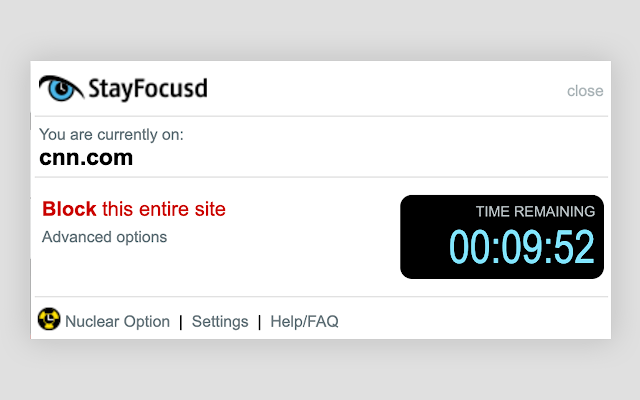Viewport: 640px width, 400px height.
Task: Go to StayFocusd Settings
Action: click(220, 322)
